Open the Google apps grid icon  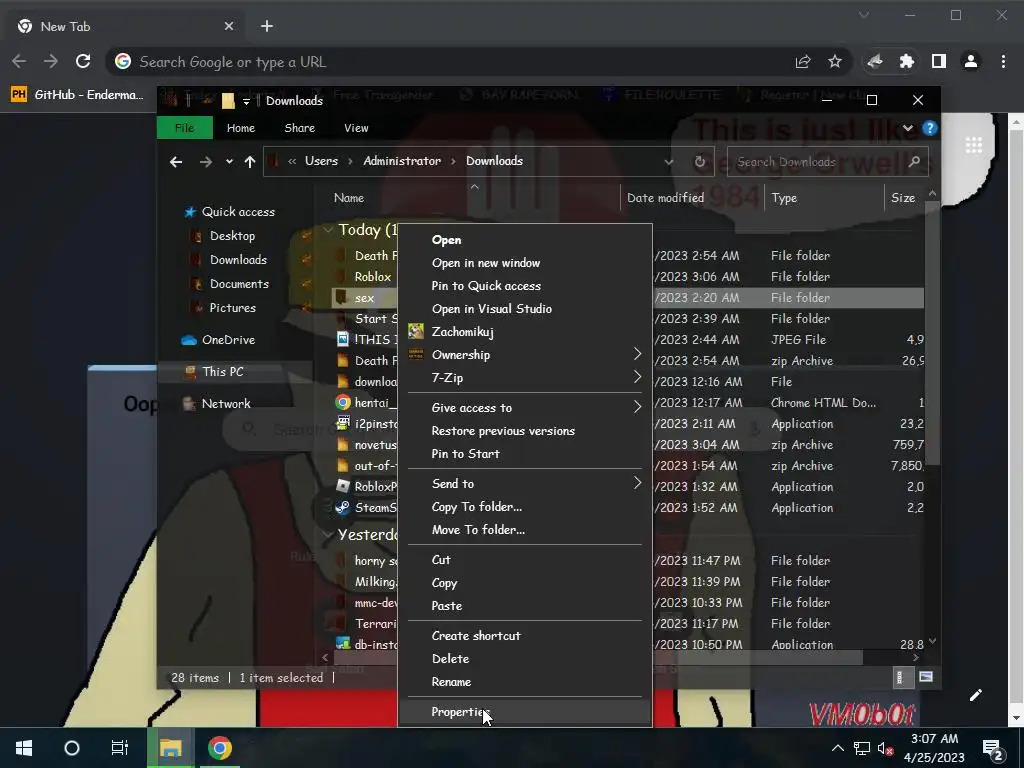(974, 145)
